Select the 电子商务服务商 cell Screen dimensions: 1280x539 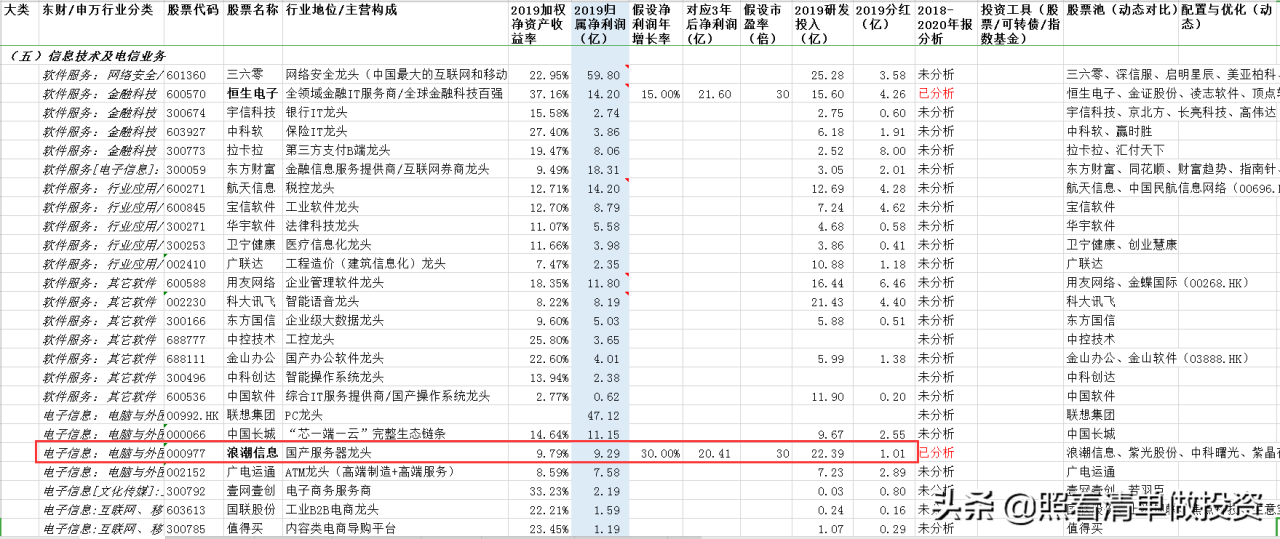point(330,490)
